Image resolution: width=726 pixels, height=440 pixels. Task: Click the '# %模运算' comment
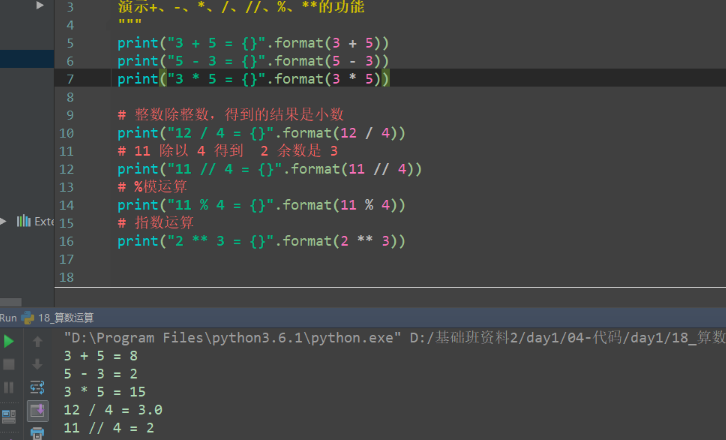pyautogui.click(x=152, y=187)
